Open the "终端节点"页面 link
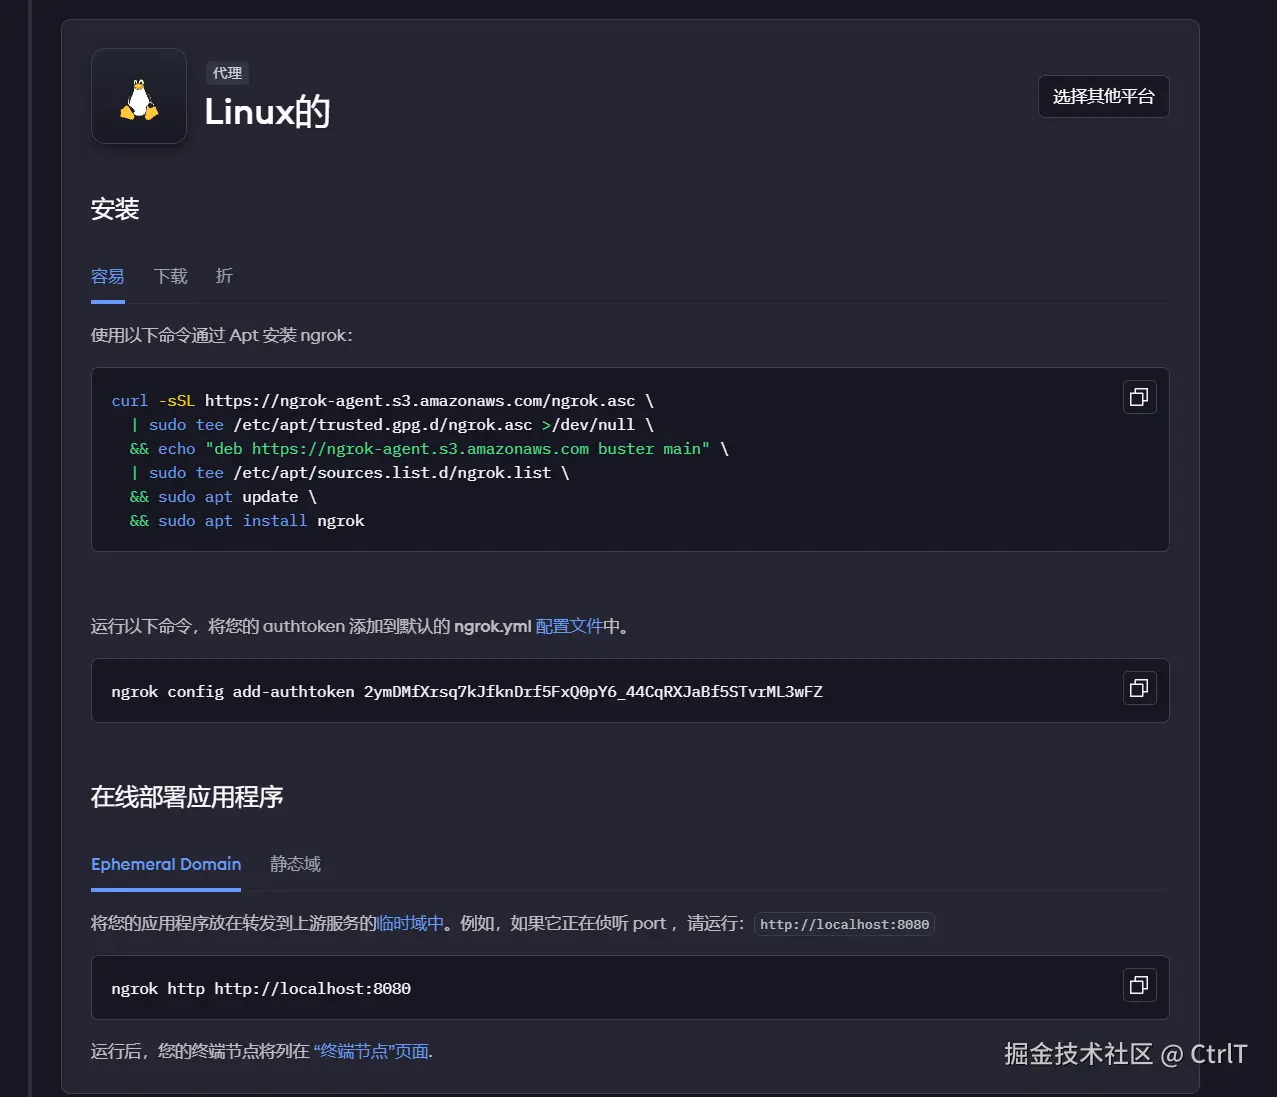1277x1097 pixels. tap(372, 1052)
